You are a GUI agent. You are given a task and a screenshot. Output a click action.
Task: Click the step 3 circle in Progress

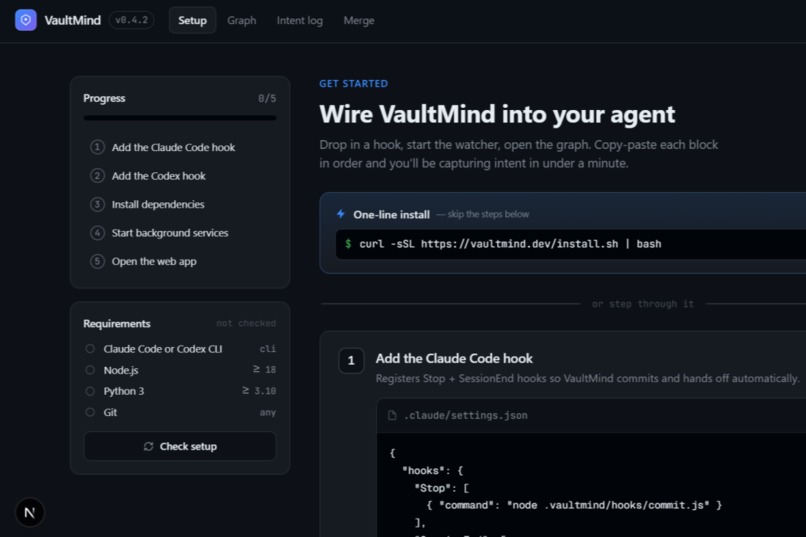coord(97,205)
